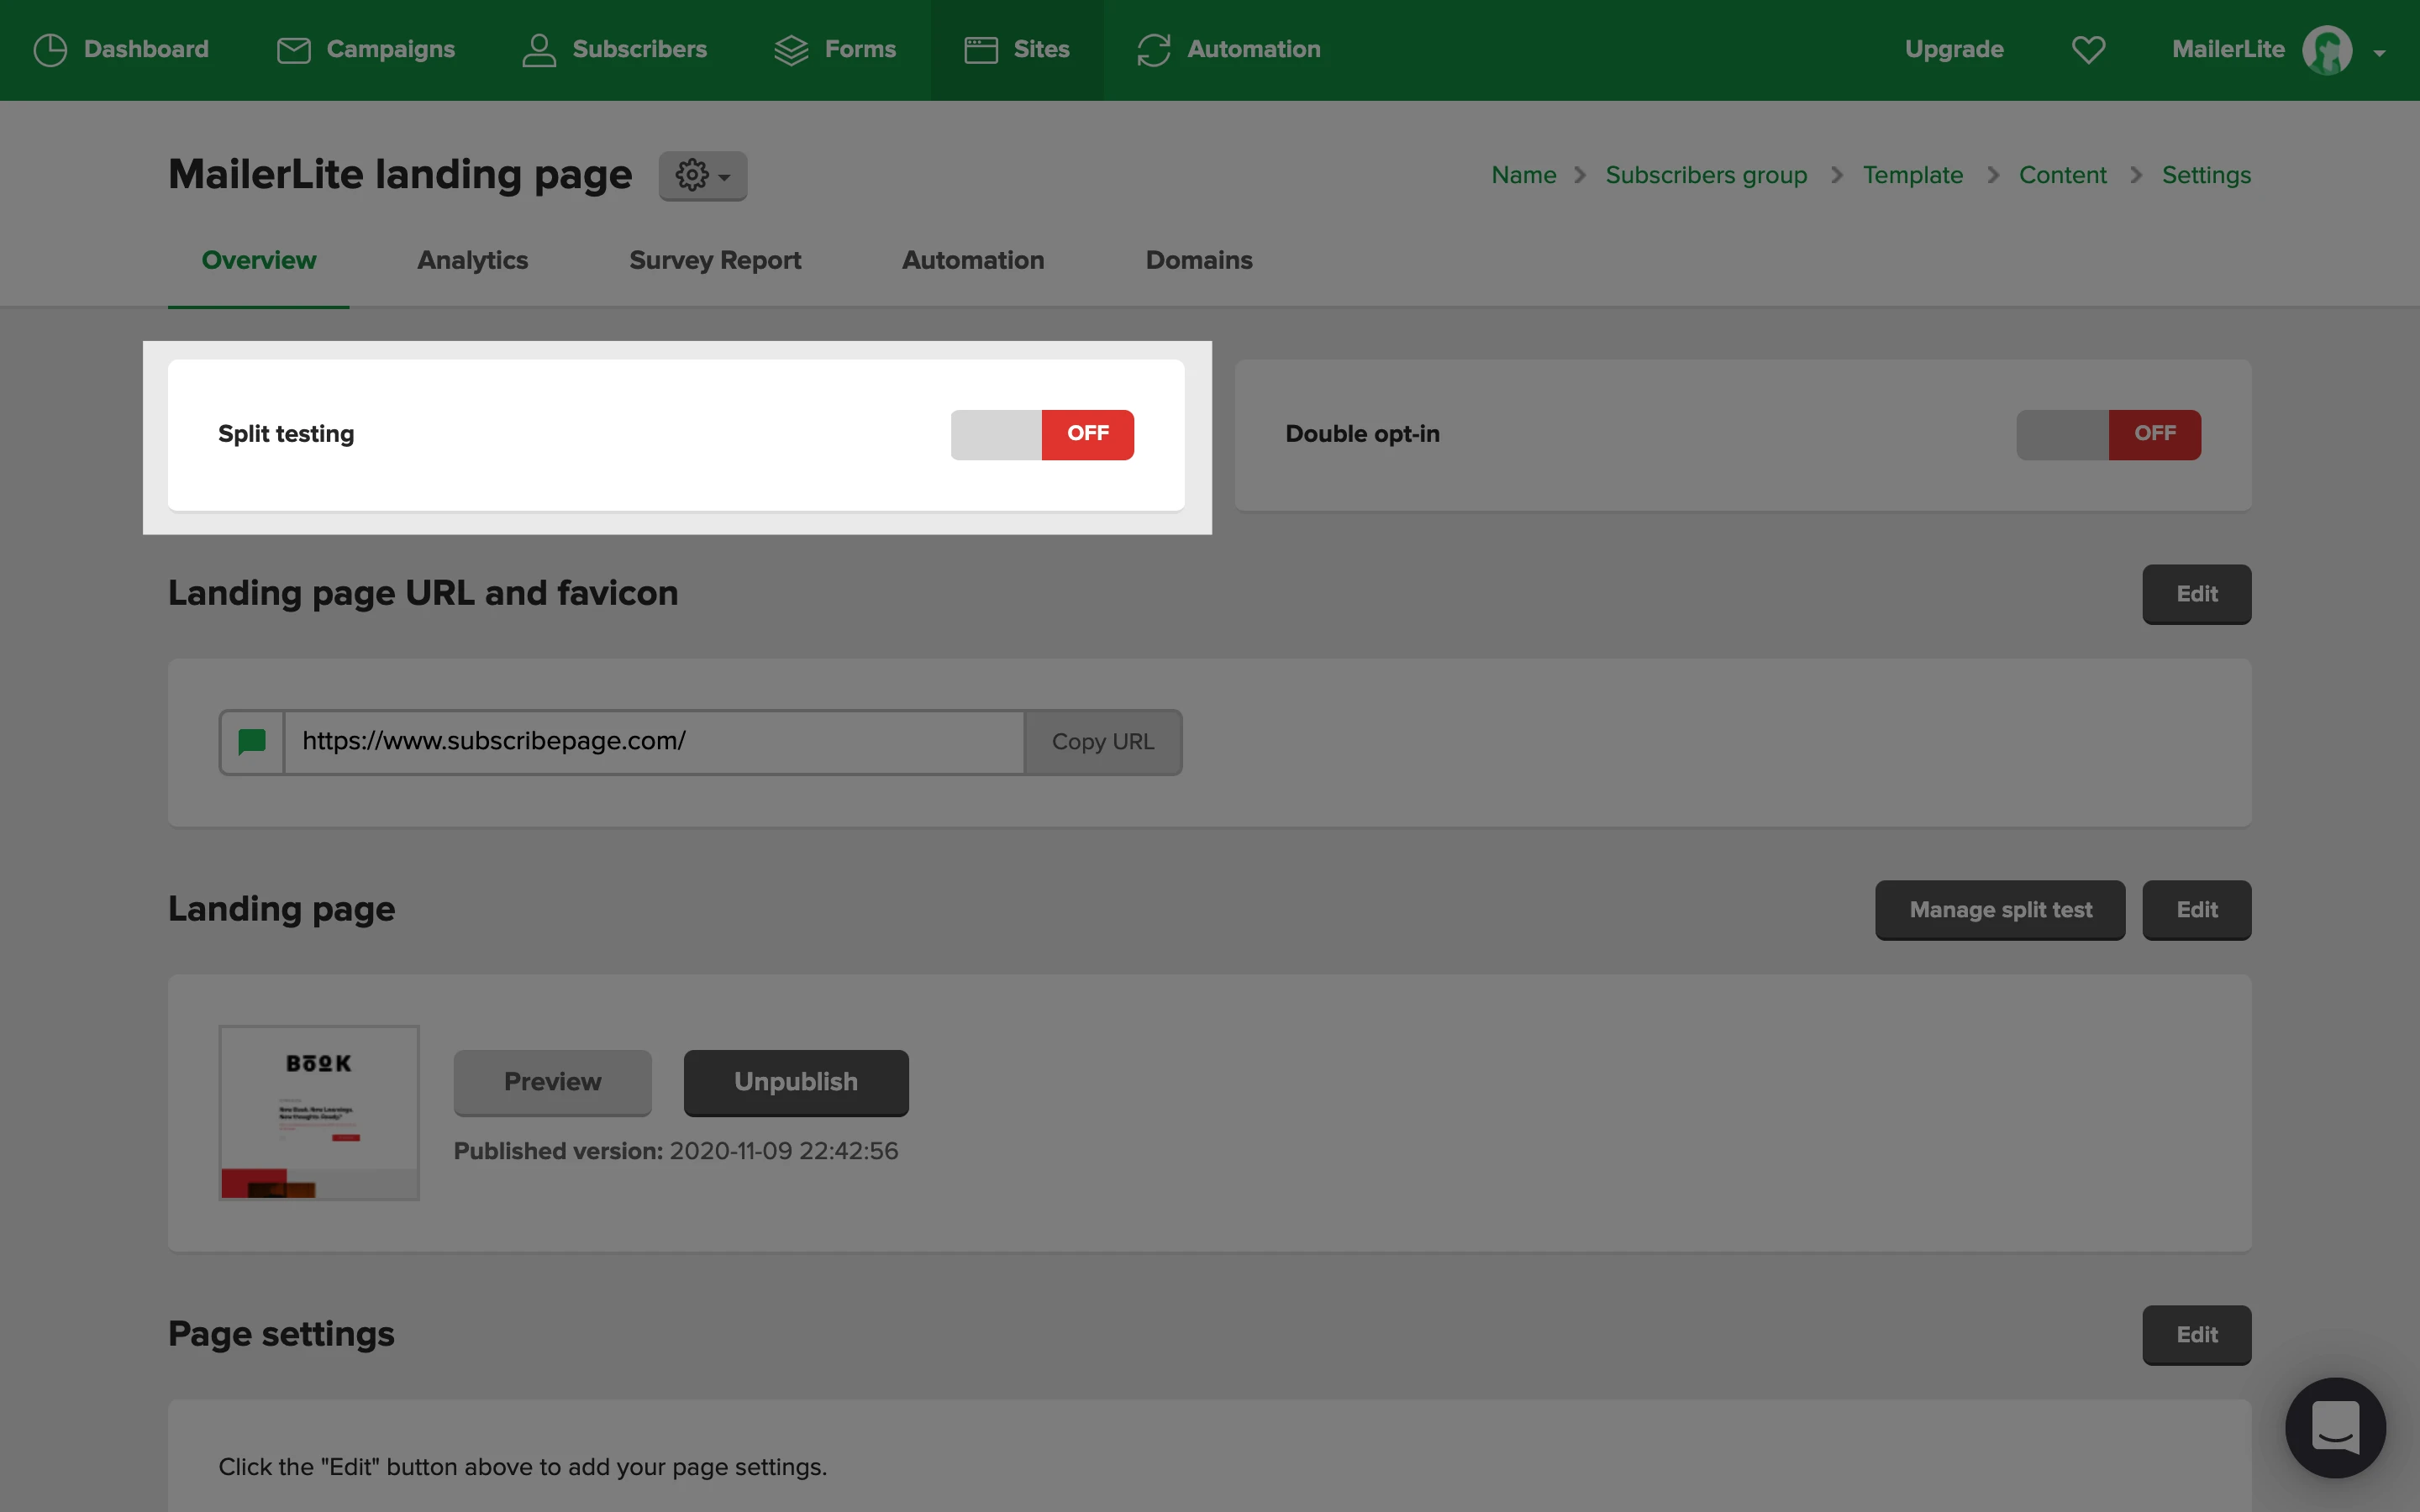This screenshot has width=2420, height=1512.
Task: Click the Sites browser window icon
Action: click(981, 50)
